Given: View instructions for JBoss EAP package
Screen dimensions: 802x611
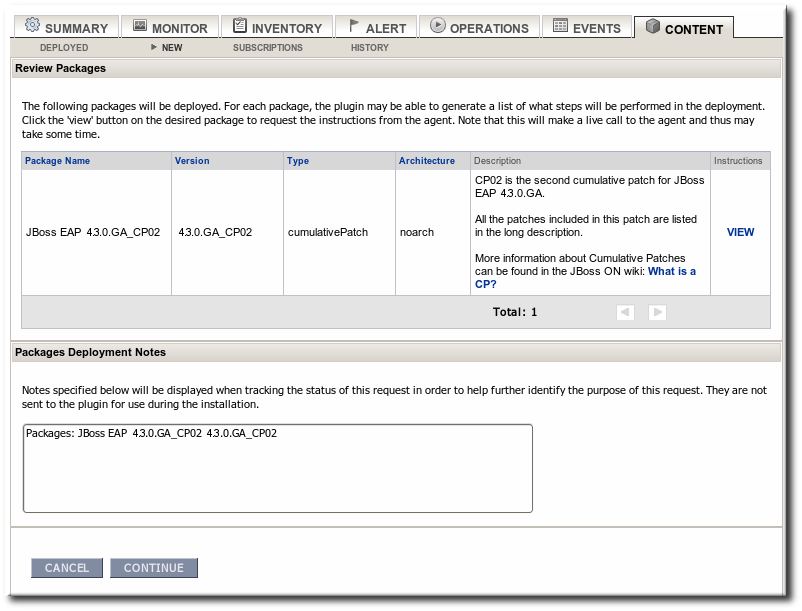Looking at the screenshot, I should pyautogui.click(x=740, y=232).
